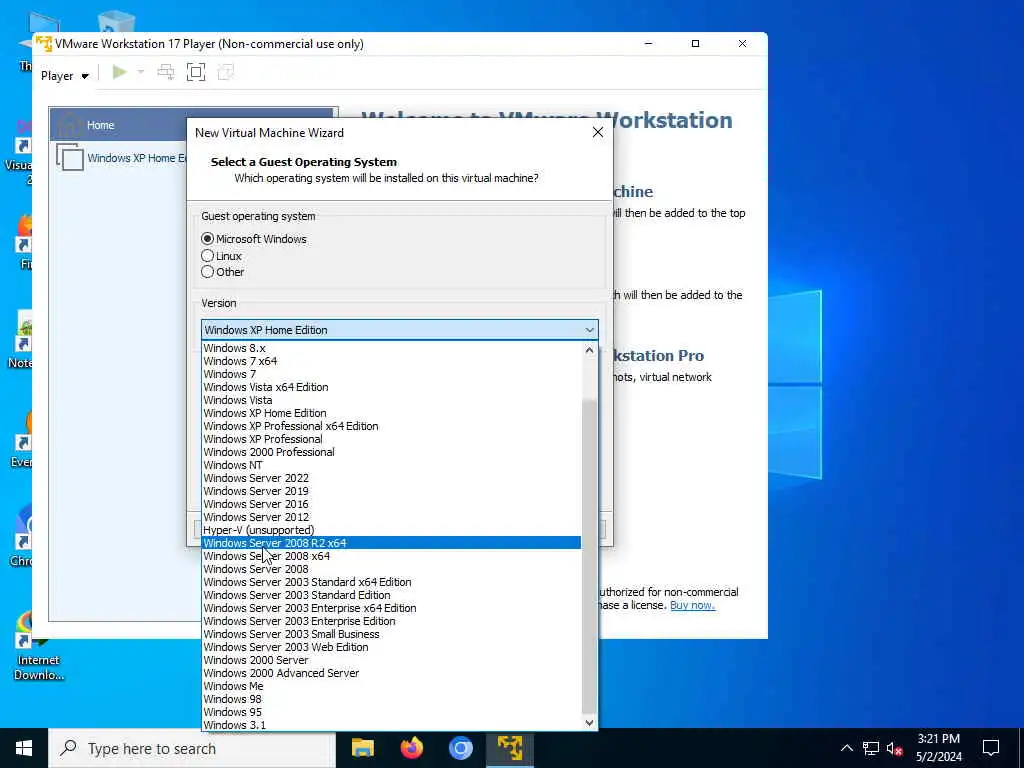Enter full screen mode via toolbar icon
Screen dimensions: 1024x768
point(196,72)
